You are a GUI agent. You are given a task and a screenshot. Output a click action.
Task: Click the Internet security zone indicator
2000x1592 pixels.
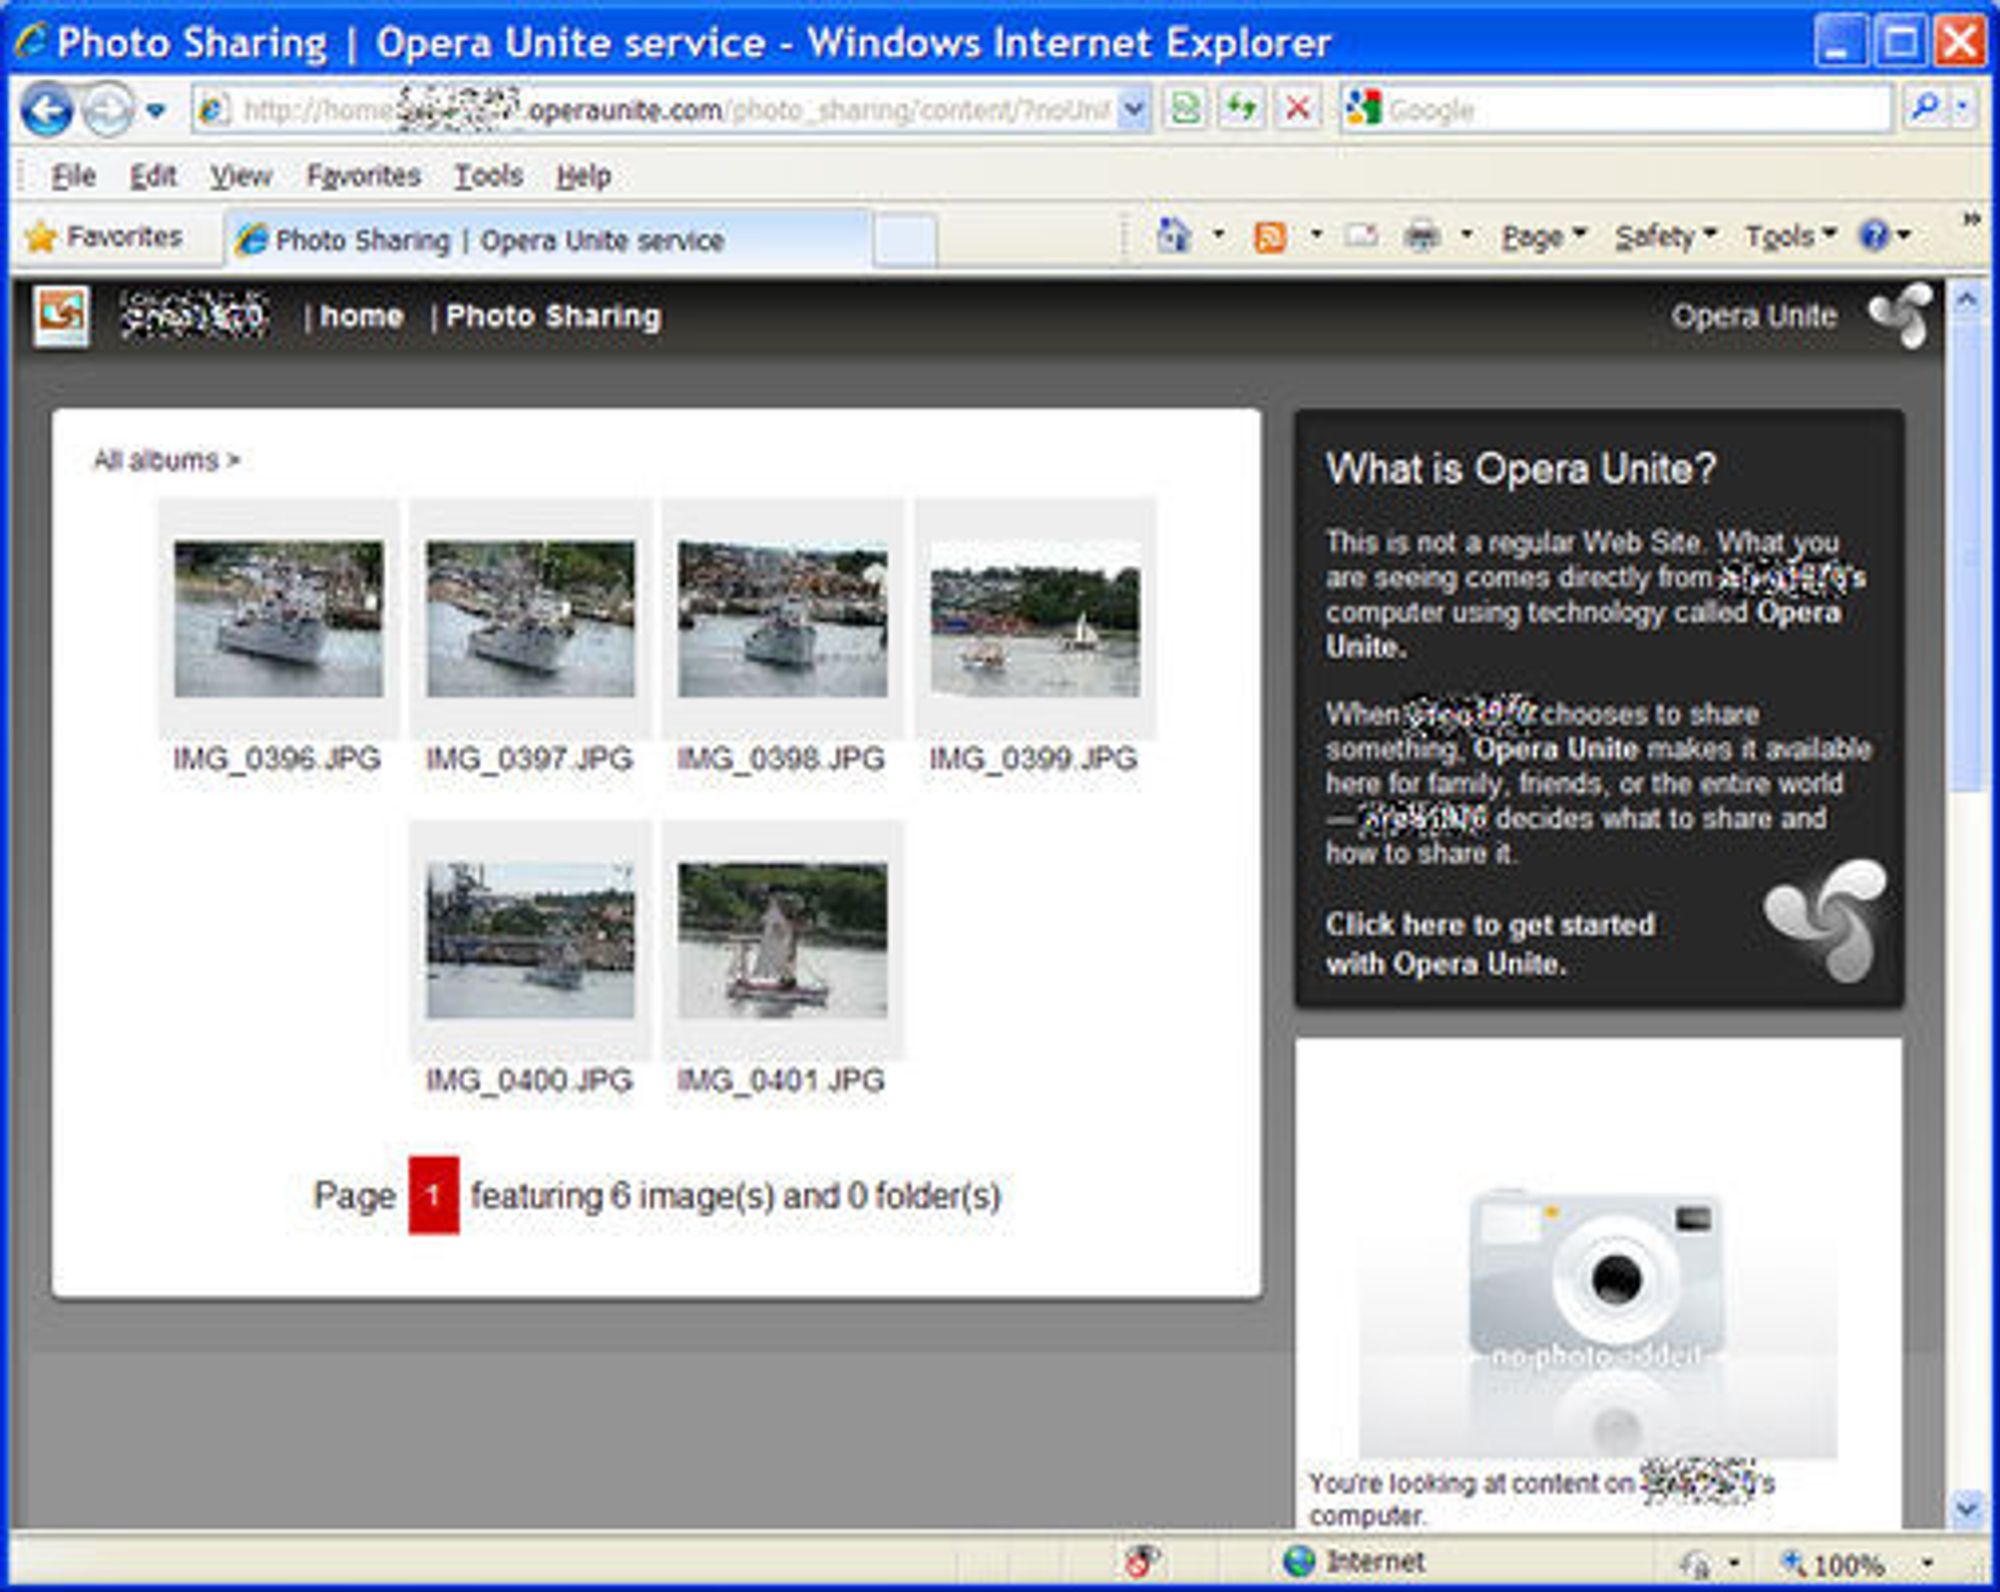tap(1354, 1561)
